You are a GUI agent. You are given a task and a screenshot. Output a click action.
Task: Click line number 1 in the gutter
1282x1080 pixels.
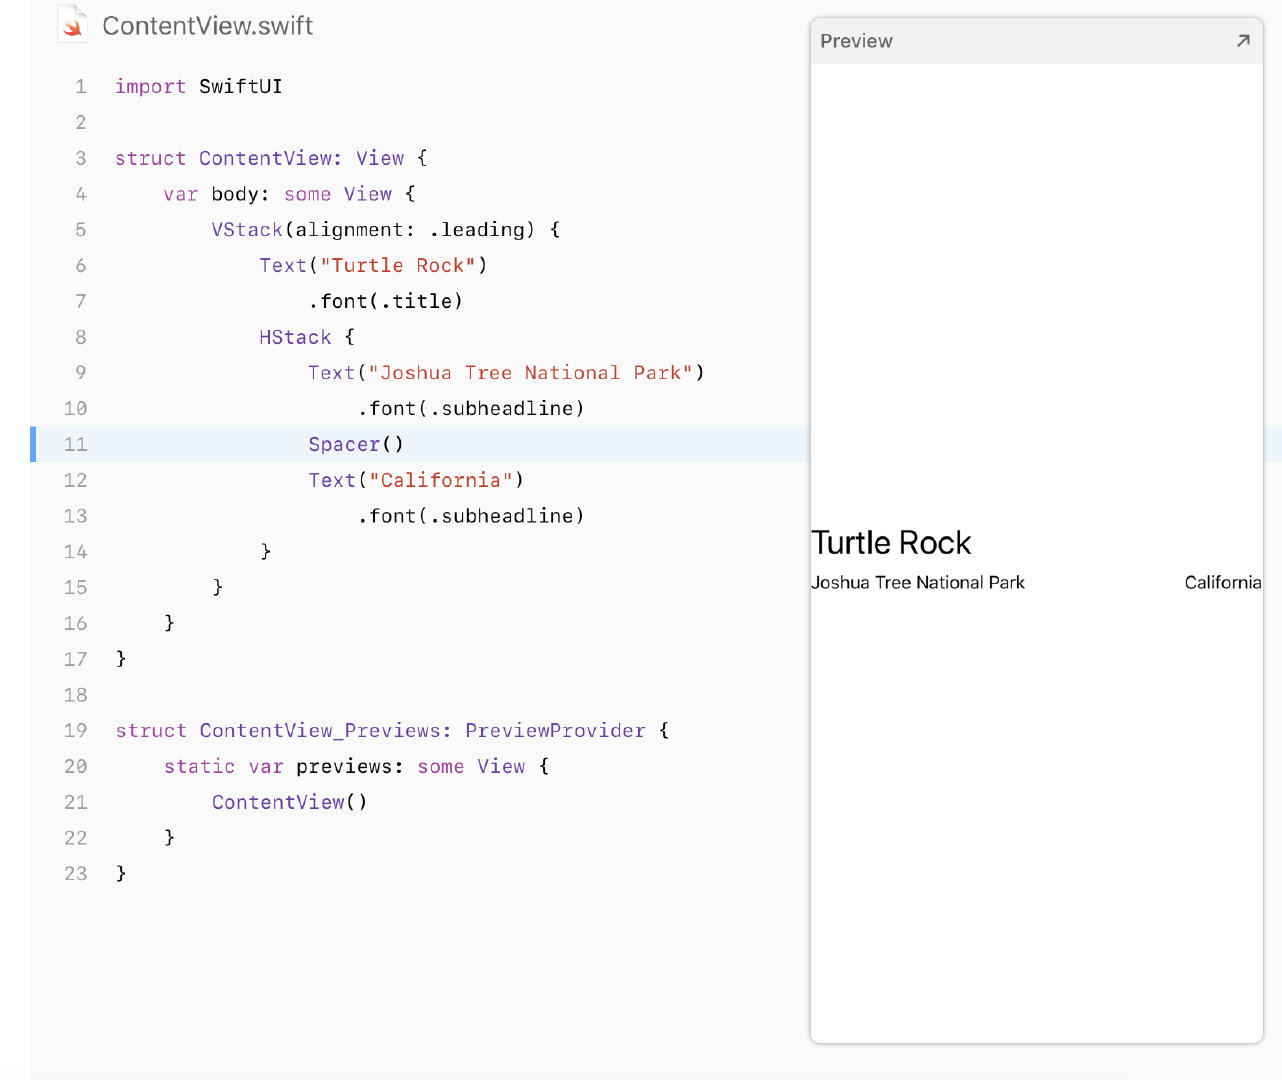(x=80, y=87)
